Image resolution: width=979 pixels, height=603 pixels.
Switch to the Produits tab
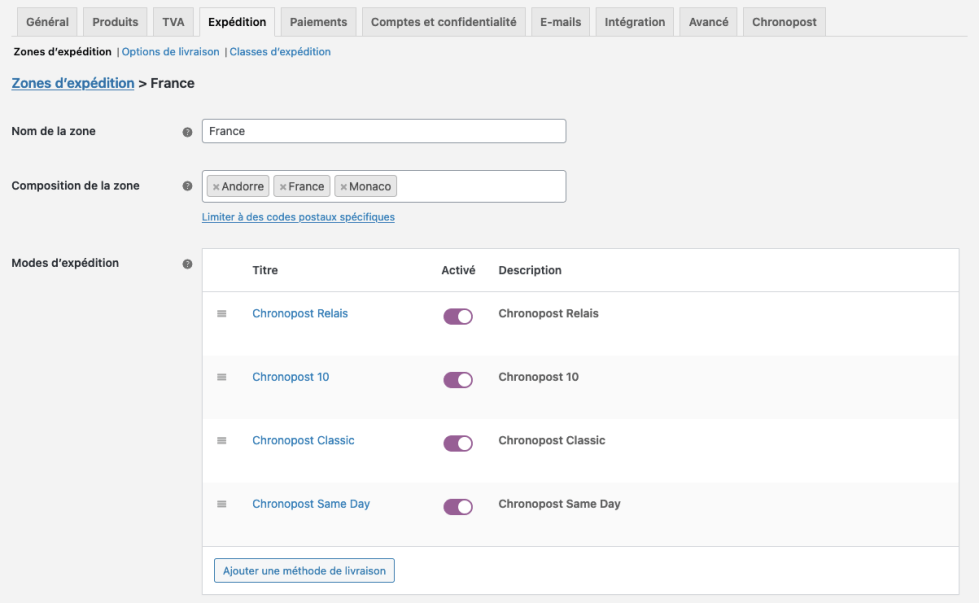(x=115, y=22)
